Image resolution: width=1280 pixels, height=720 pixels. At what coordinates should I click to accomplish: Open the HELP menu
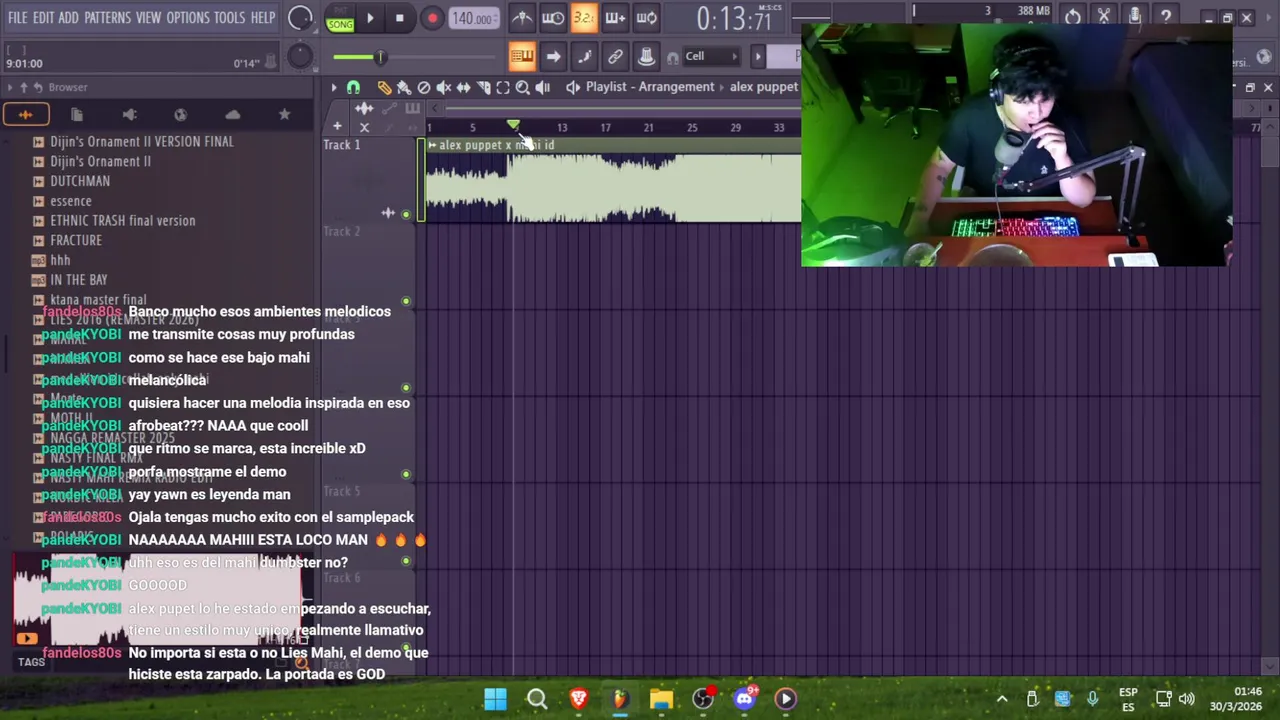click(263, 18)
